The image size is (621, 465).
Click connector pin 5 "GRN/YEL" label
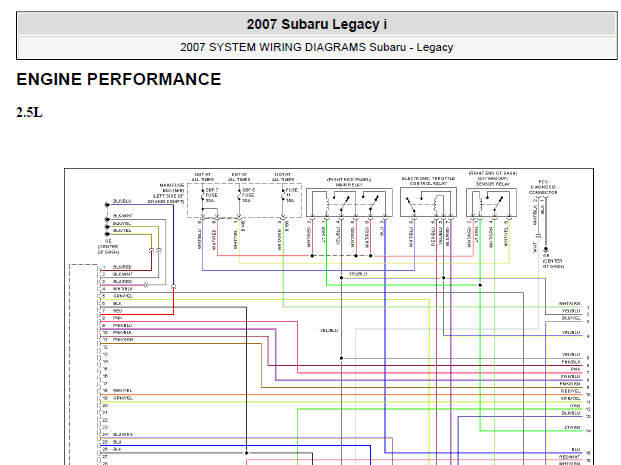pyautogui.click(x=122, y=296)
